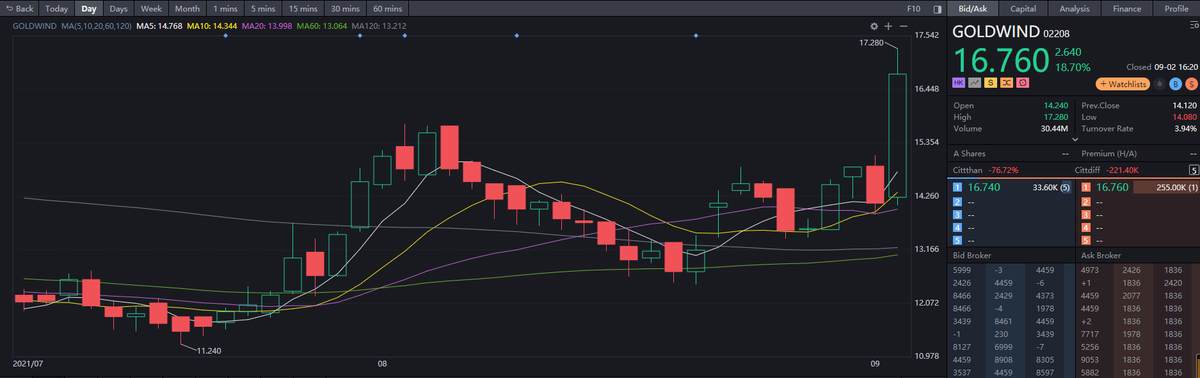
Task: Select the 60 mins interval
Action: click(386, 8)
